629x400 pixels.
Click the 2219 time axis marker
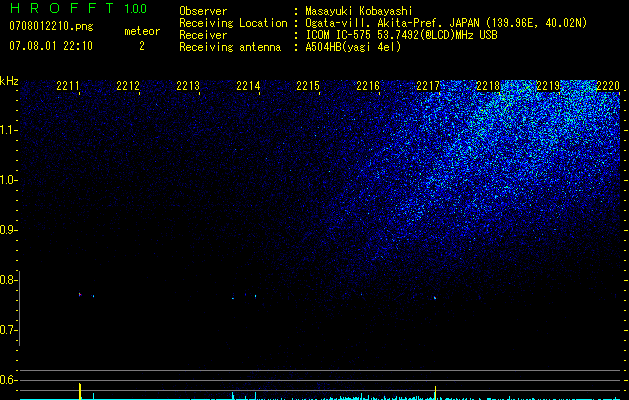548,86
